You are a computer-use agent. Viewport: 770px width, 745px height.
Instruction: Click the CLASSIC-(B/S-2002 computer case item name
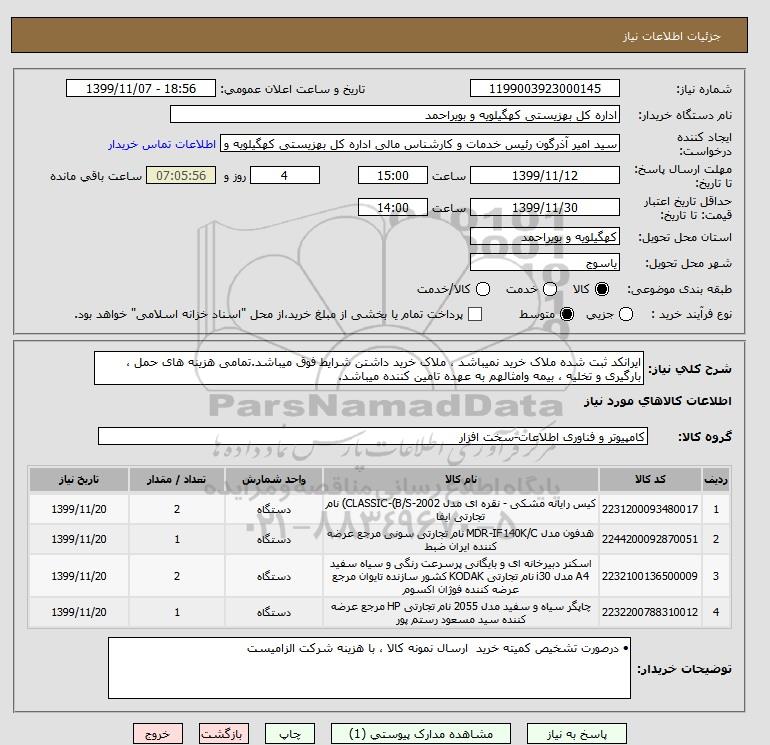(461, 510)
